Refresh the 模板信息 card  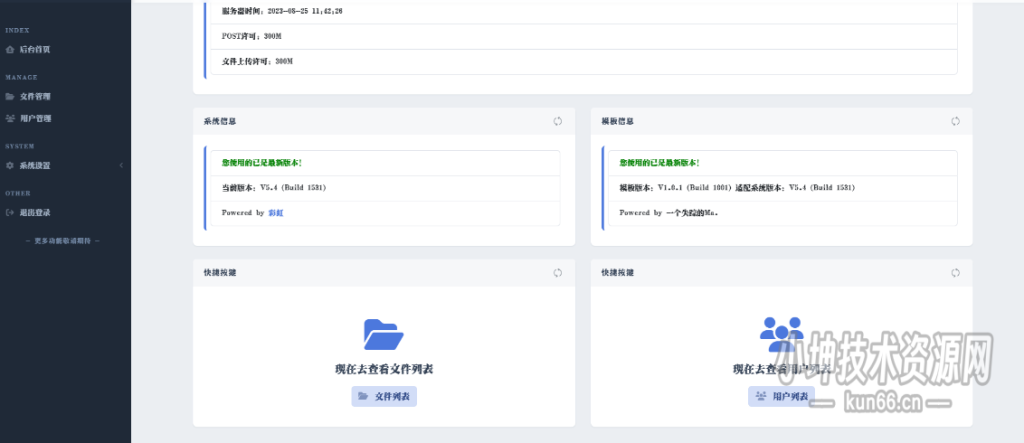click(x=955, y=121)
